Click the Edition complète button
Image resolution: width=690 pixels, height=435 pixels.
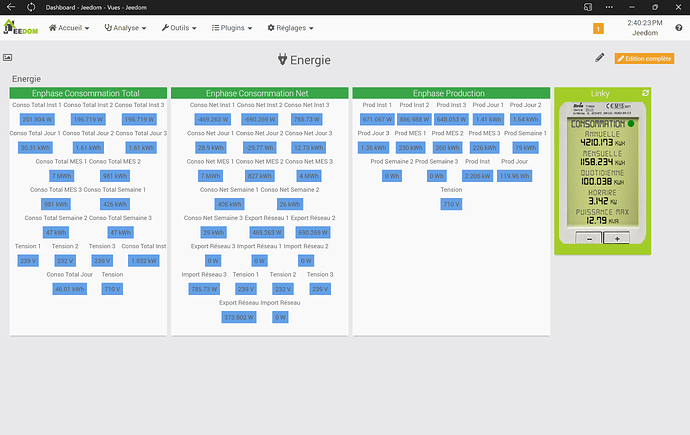coord(644,59)
